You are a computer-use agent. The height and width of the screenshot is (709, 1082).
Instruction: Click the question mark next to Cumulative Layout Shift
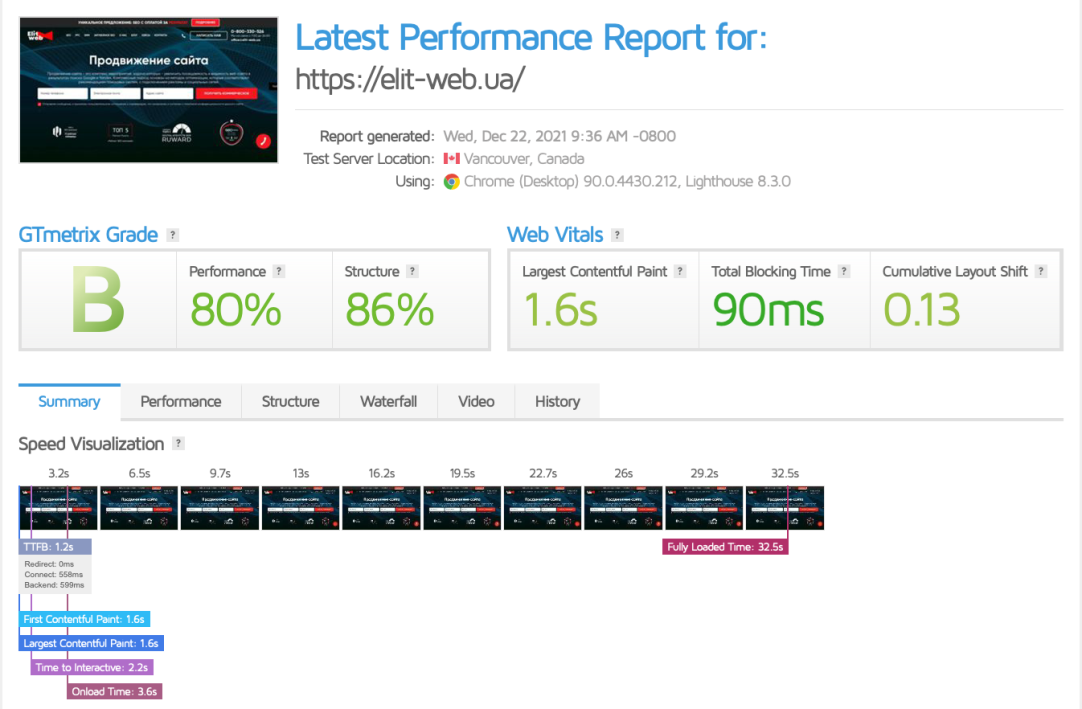1041,271
